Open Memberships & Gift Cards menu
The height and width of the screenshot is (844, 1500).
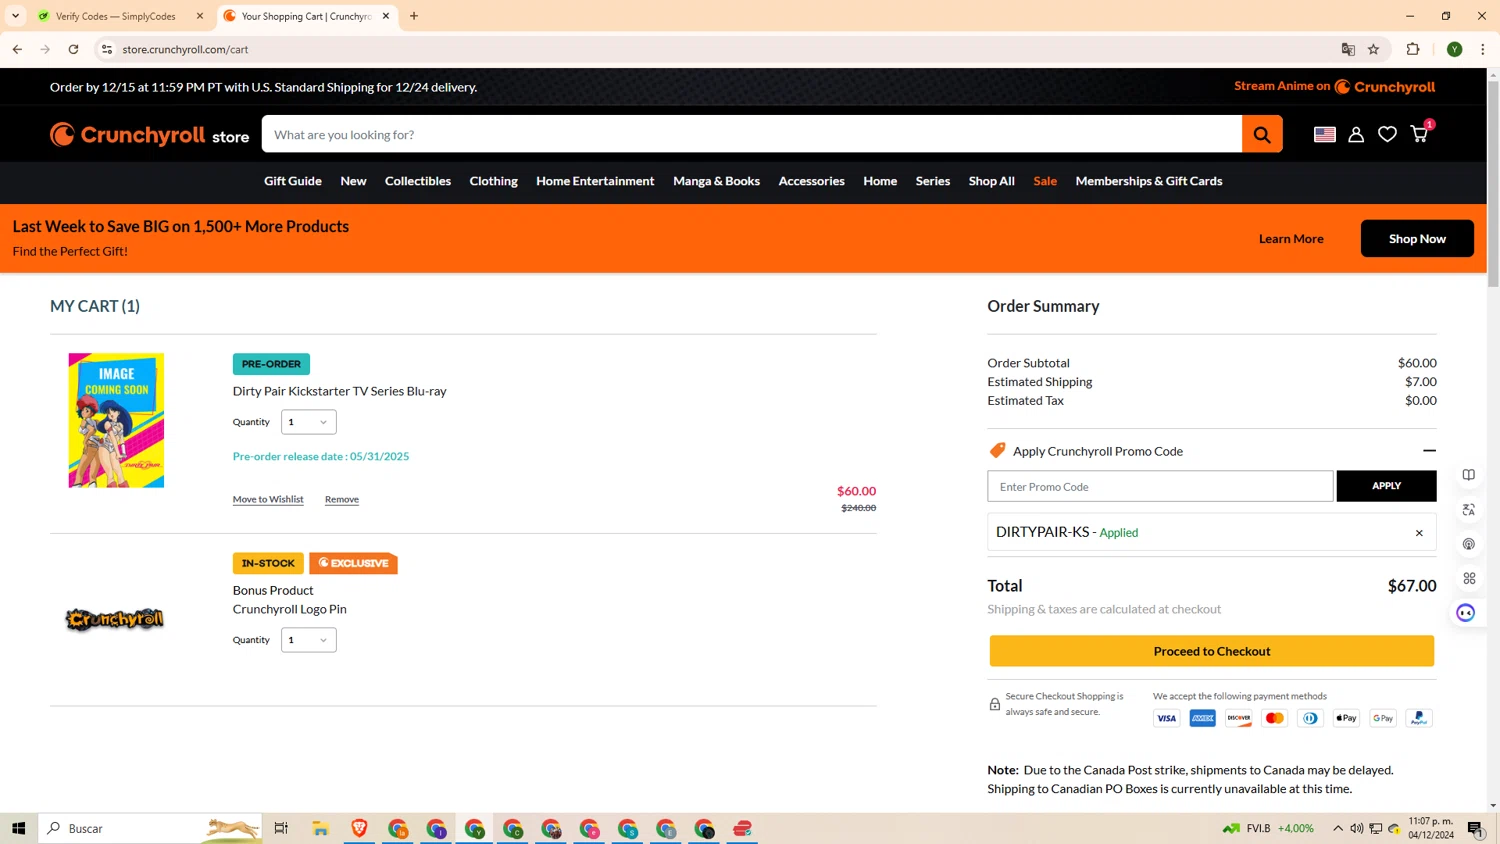tap(1149, 181)
